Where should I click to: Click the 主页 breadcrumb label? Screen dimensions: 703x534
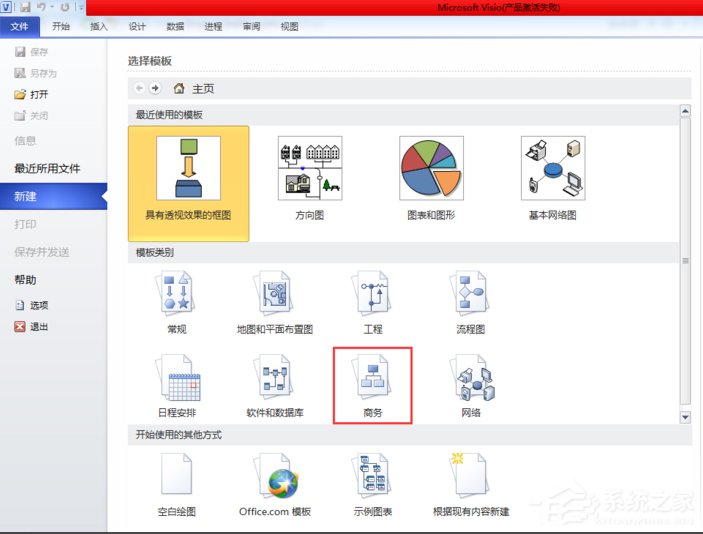coord(203,89)
